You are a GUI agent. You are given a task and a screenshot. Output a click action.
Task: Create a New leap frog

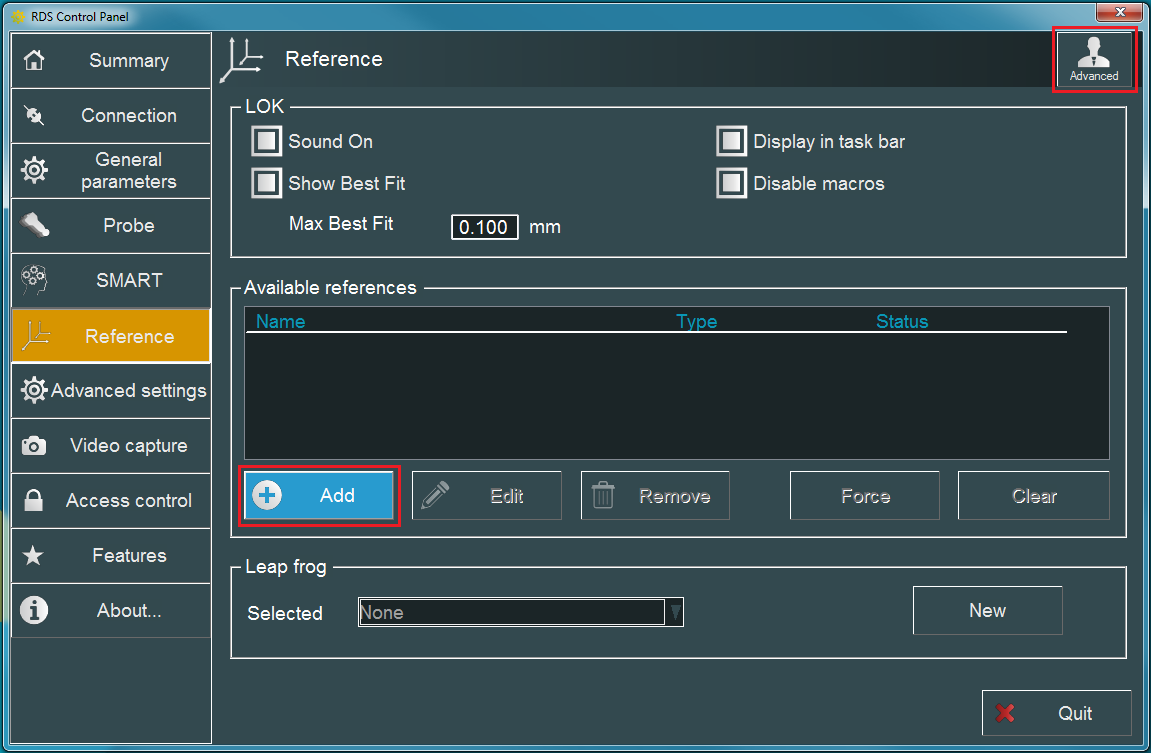pyautogui.click(x=987, y=610)
